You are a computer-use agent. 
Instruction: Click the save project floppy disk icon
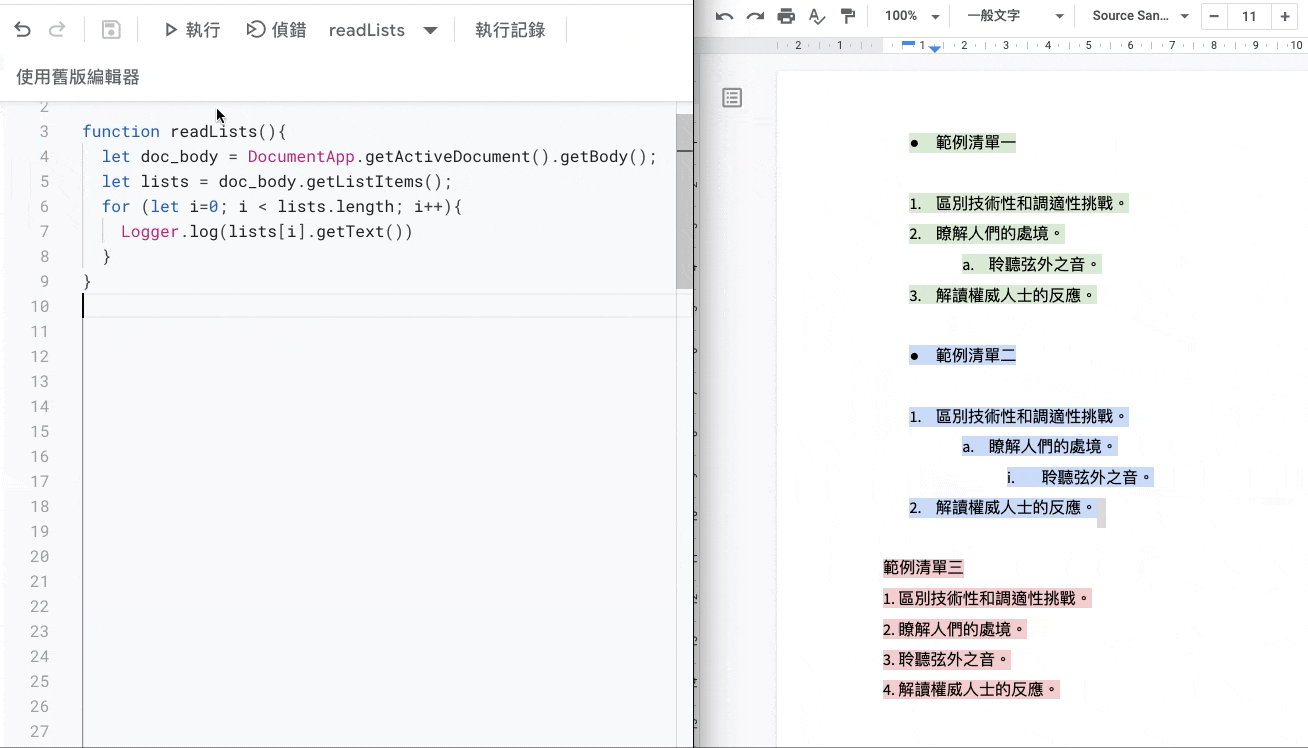pyautogui.click(x=111, y=30)
